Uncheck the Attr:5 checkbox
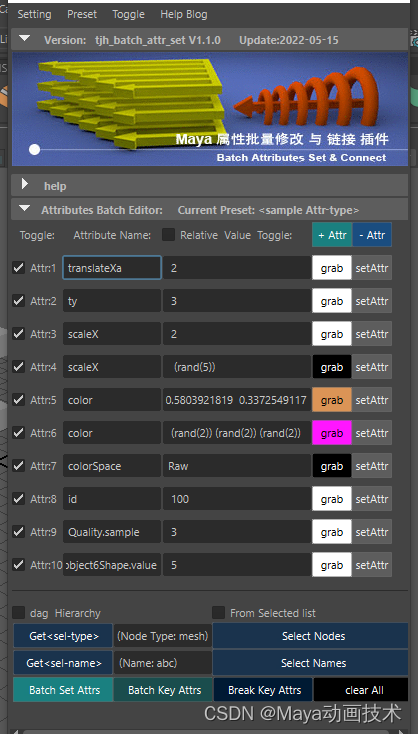This screenshot has height=734, width=418. tap(18, 400)
